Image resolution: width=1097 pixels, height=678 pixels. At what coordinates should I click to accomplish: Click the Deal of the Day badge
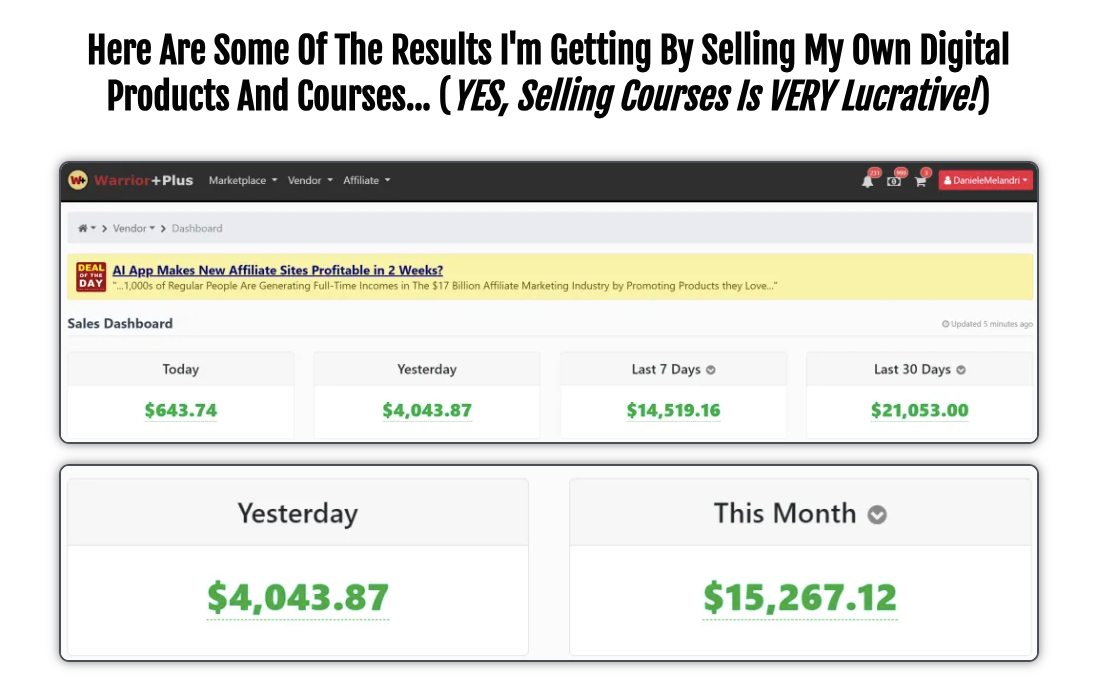(90, 274)
